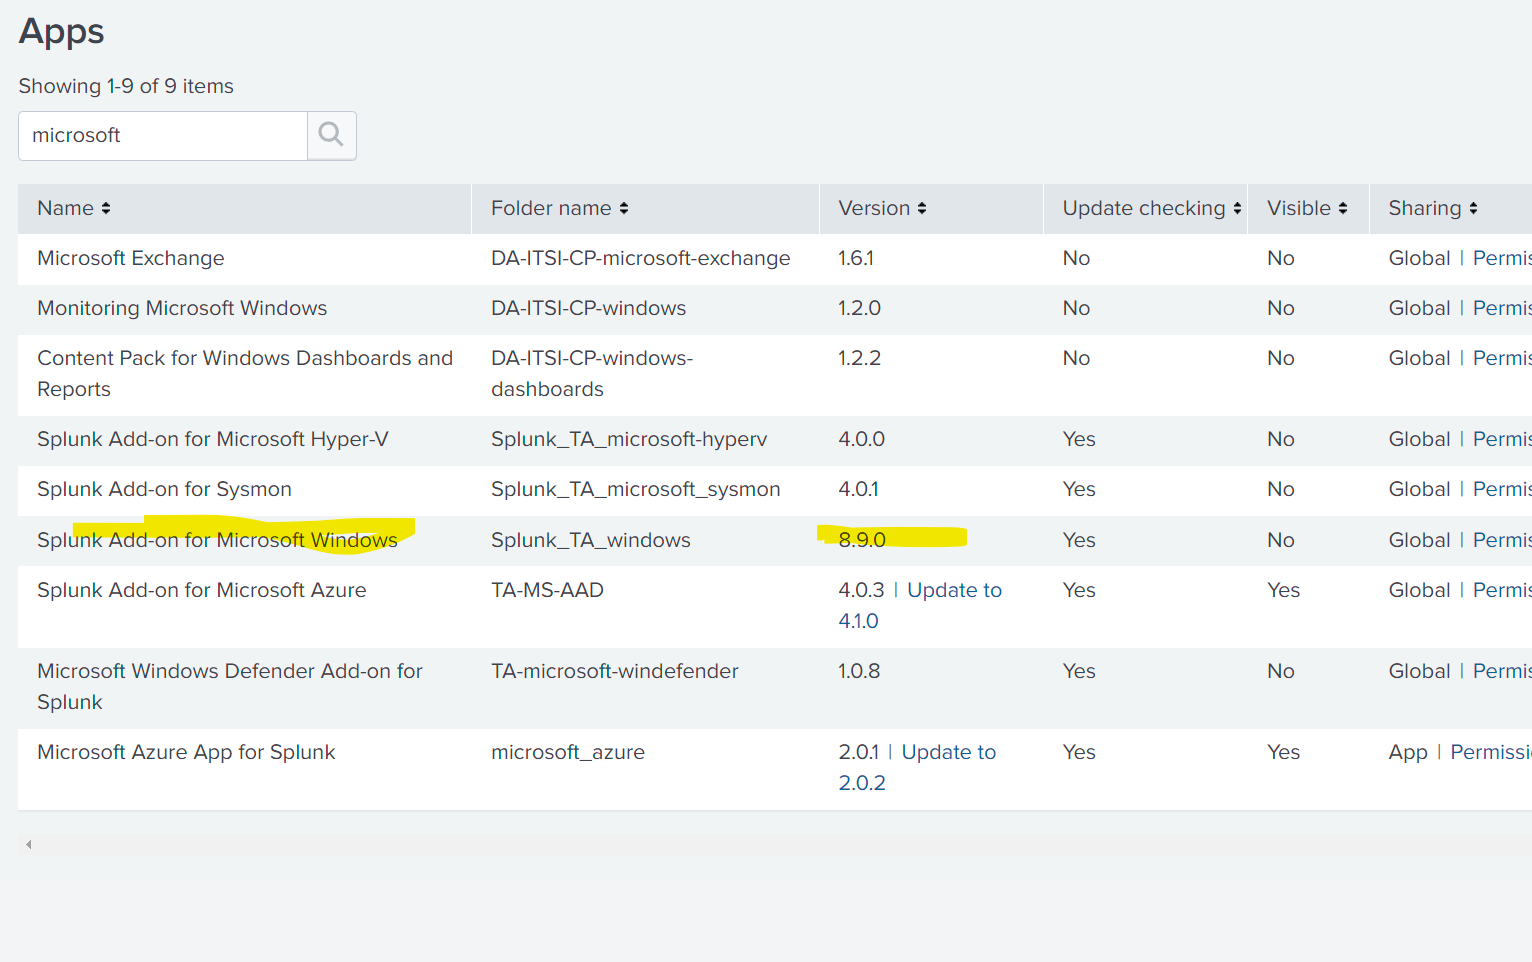The width and height of the screenshot is (1532, 962).
Task: Click Update to 2.0.2 for Microsoft Azure App
Action: click(x=948, y=753)
